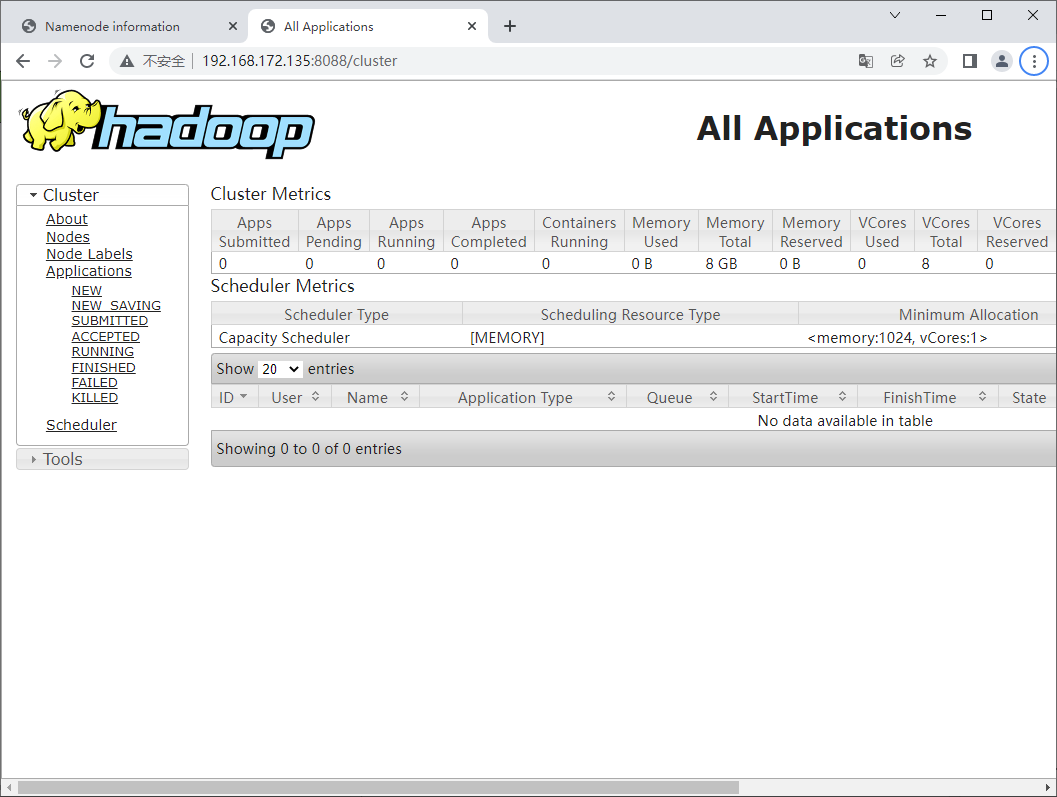This screenshot has width=1057, height=797.
Task: Sort table by Name column
Action: coord(375,397)
